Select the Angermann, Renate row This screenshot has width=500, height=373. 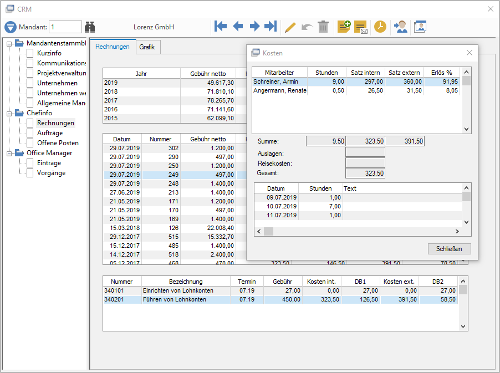356,91
